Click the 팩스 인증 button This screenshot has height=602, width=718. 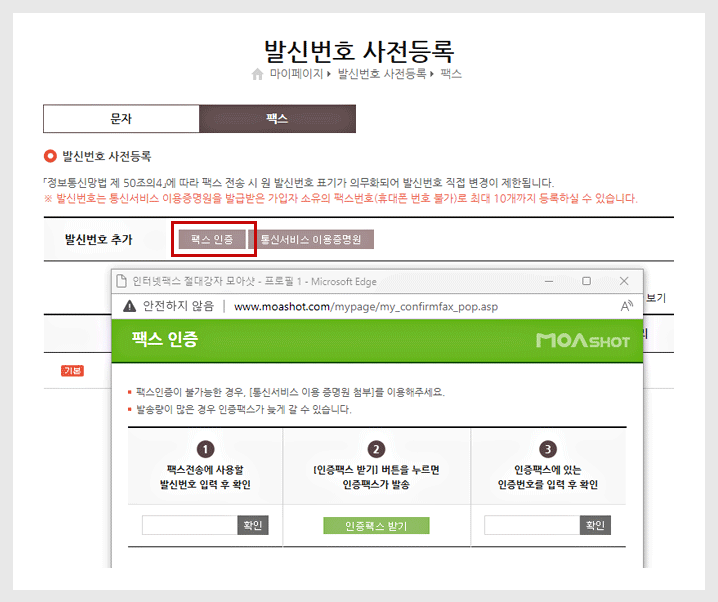pyautogui.click(x=212, y=239)
